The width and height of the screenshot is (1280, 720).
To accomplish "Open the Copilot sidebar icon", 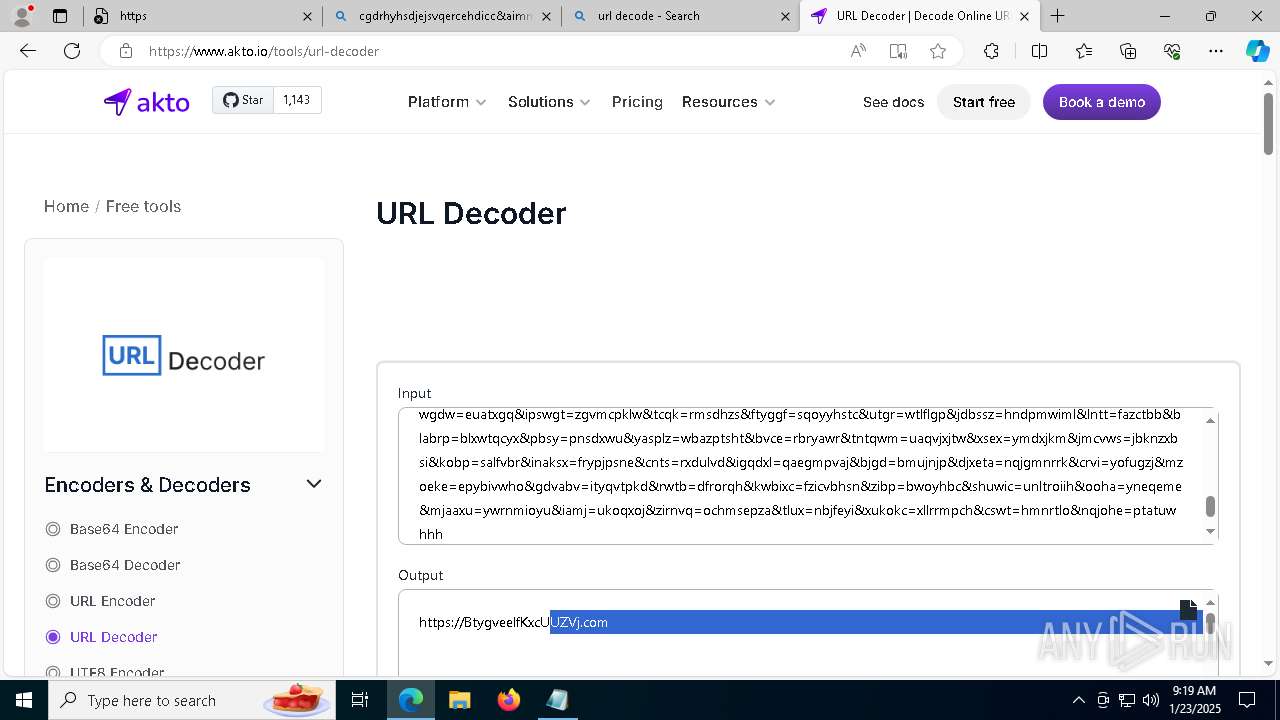I will point(1257,51).
